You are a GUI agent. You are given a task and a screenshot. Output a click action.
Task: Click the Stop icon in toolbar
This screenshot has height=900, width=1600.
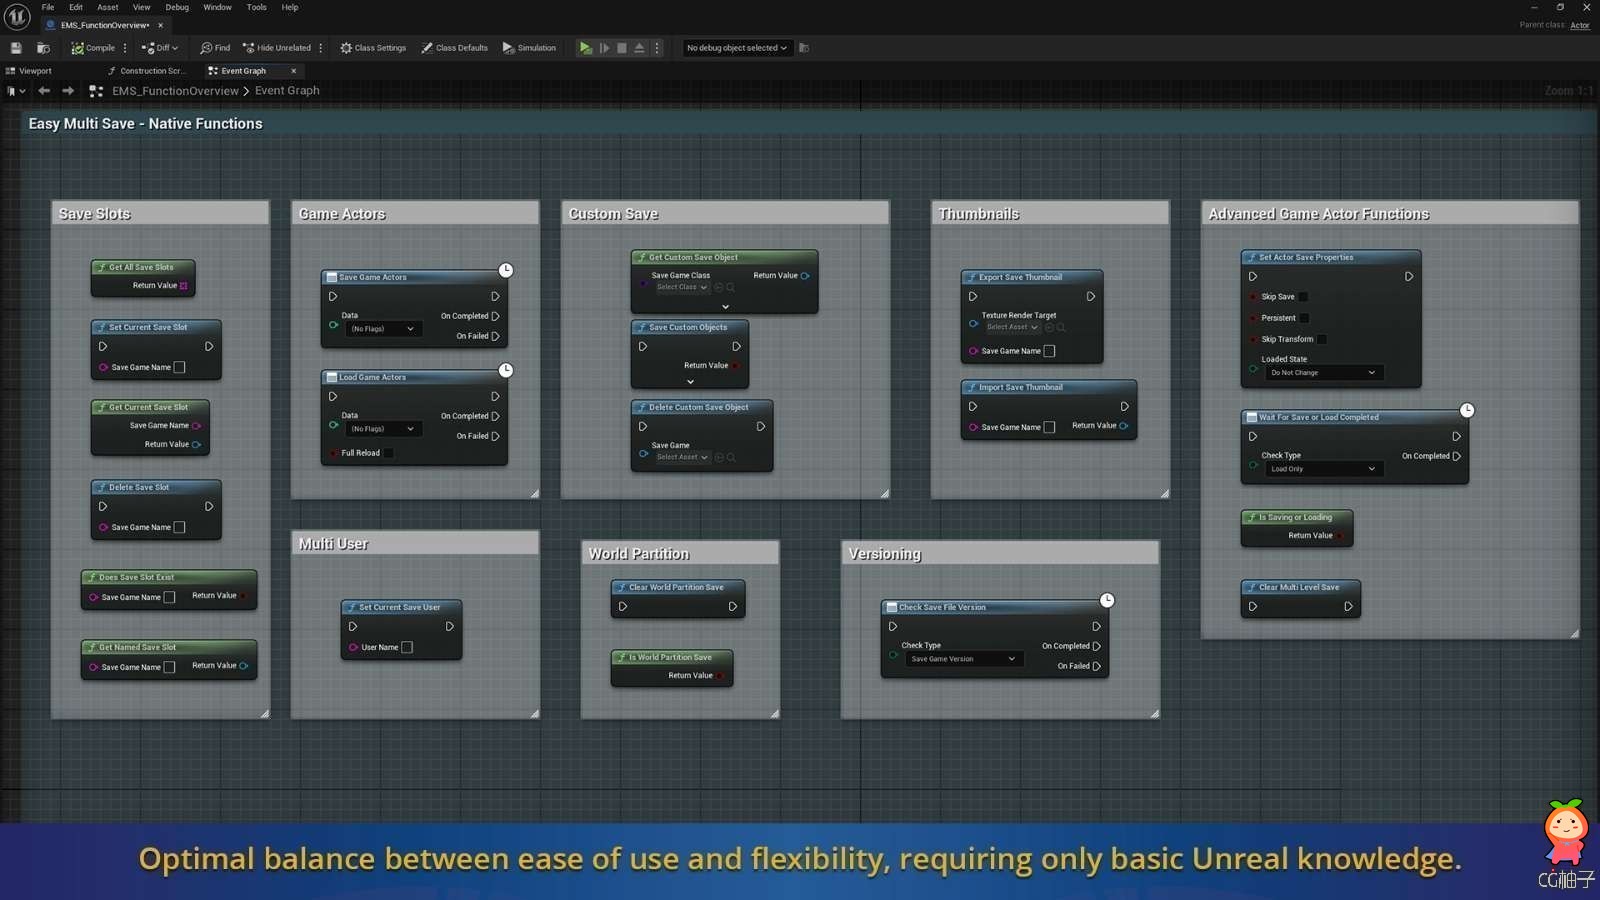(x=622, y=48)
